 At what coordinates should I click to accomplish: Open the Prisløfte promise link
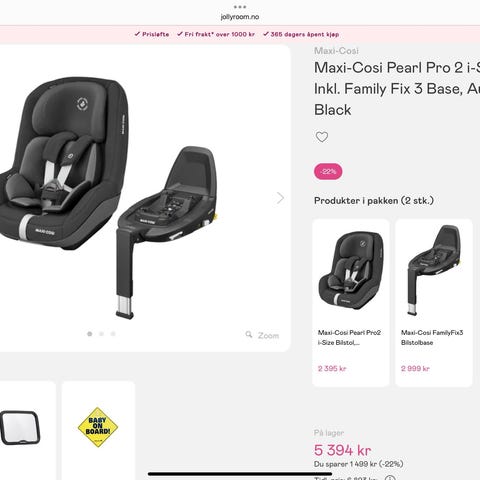coord(152,34)
